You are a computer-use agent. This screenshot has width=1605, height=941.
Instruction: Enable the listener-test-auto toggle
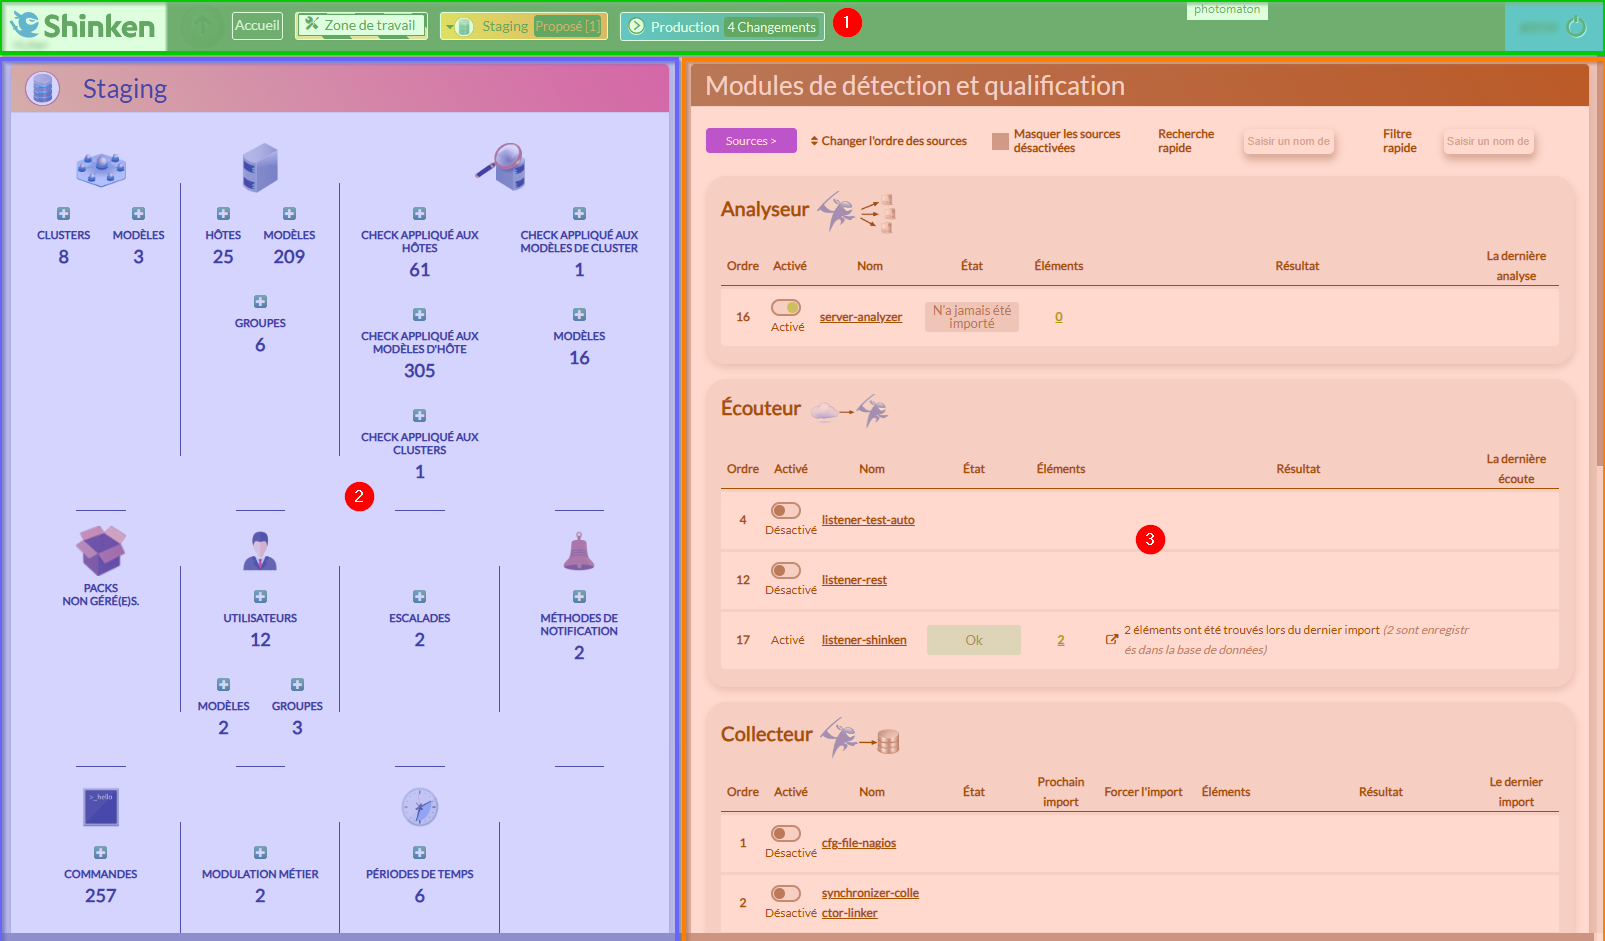tap(786, 511)
